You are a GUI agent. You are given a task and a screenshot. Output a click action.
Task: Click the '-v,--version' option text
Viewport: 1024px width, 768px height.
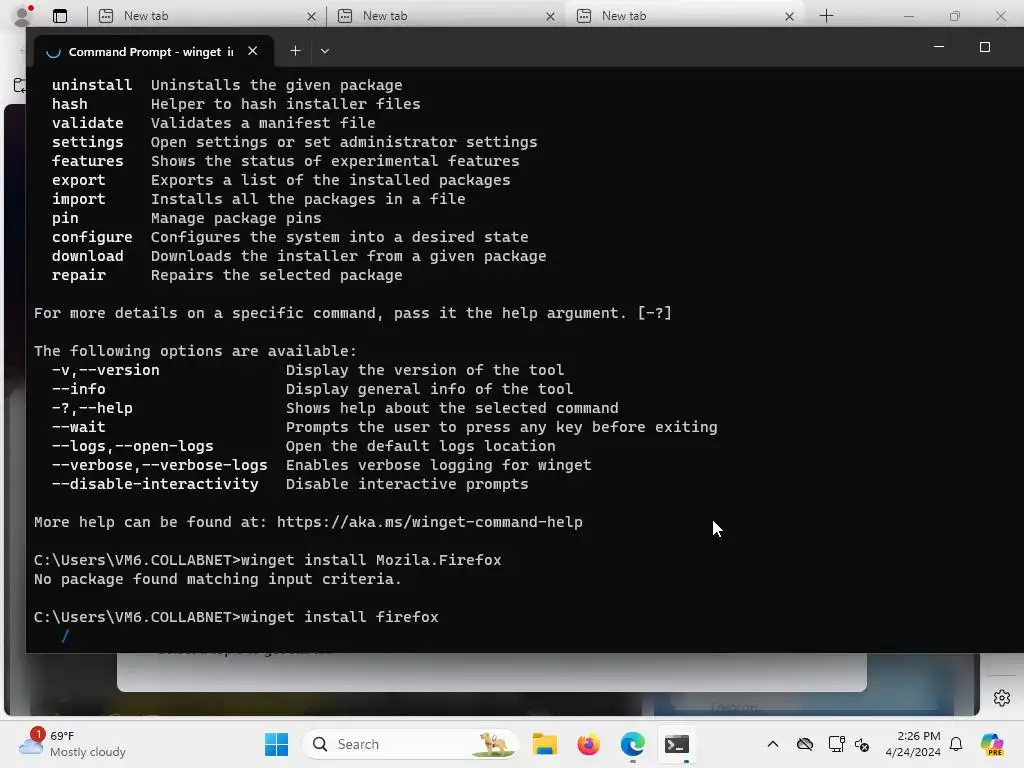pos(105,370)
